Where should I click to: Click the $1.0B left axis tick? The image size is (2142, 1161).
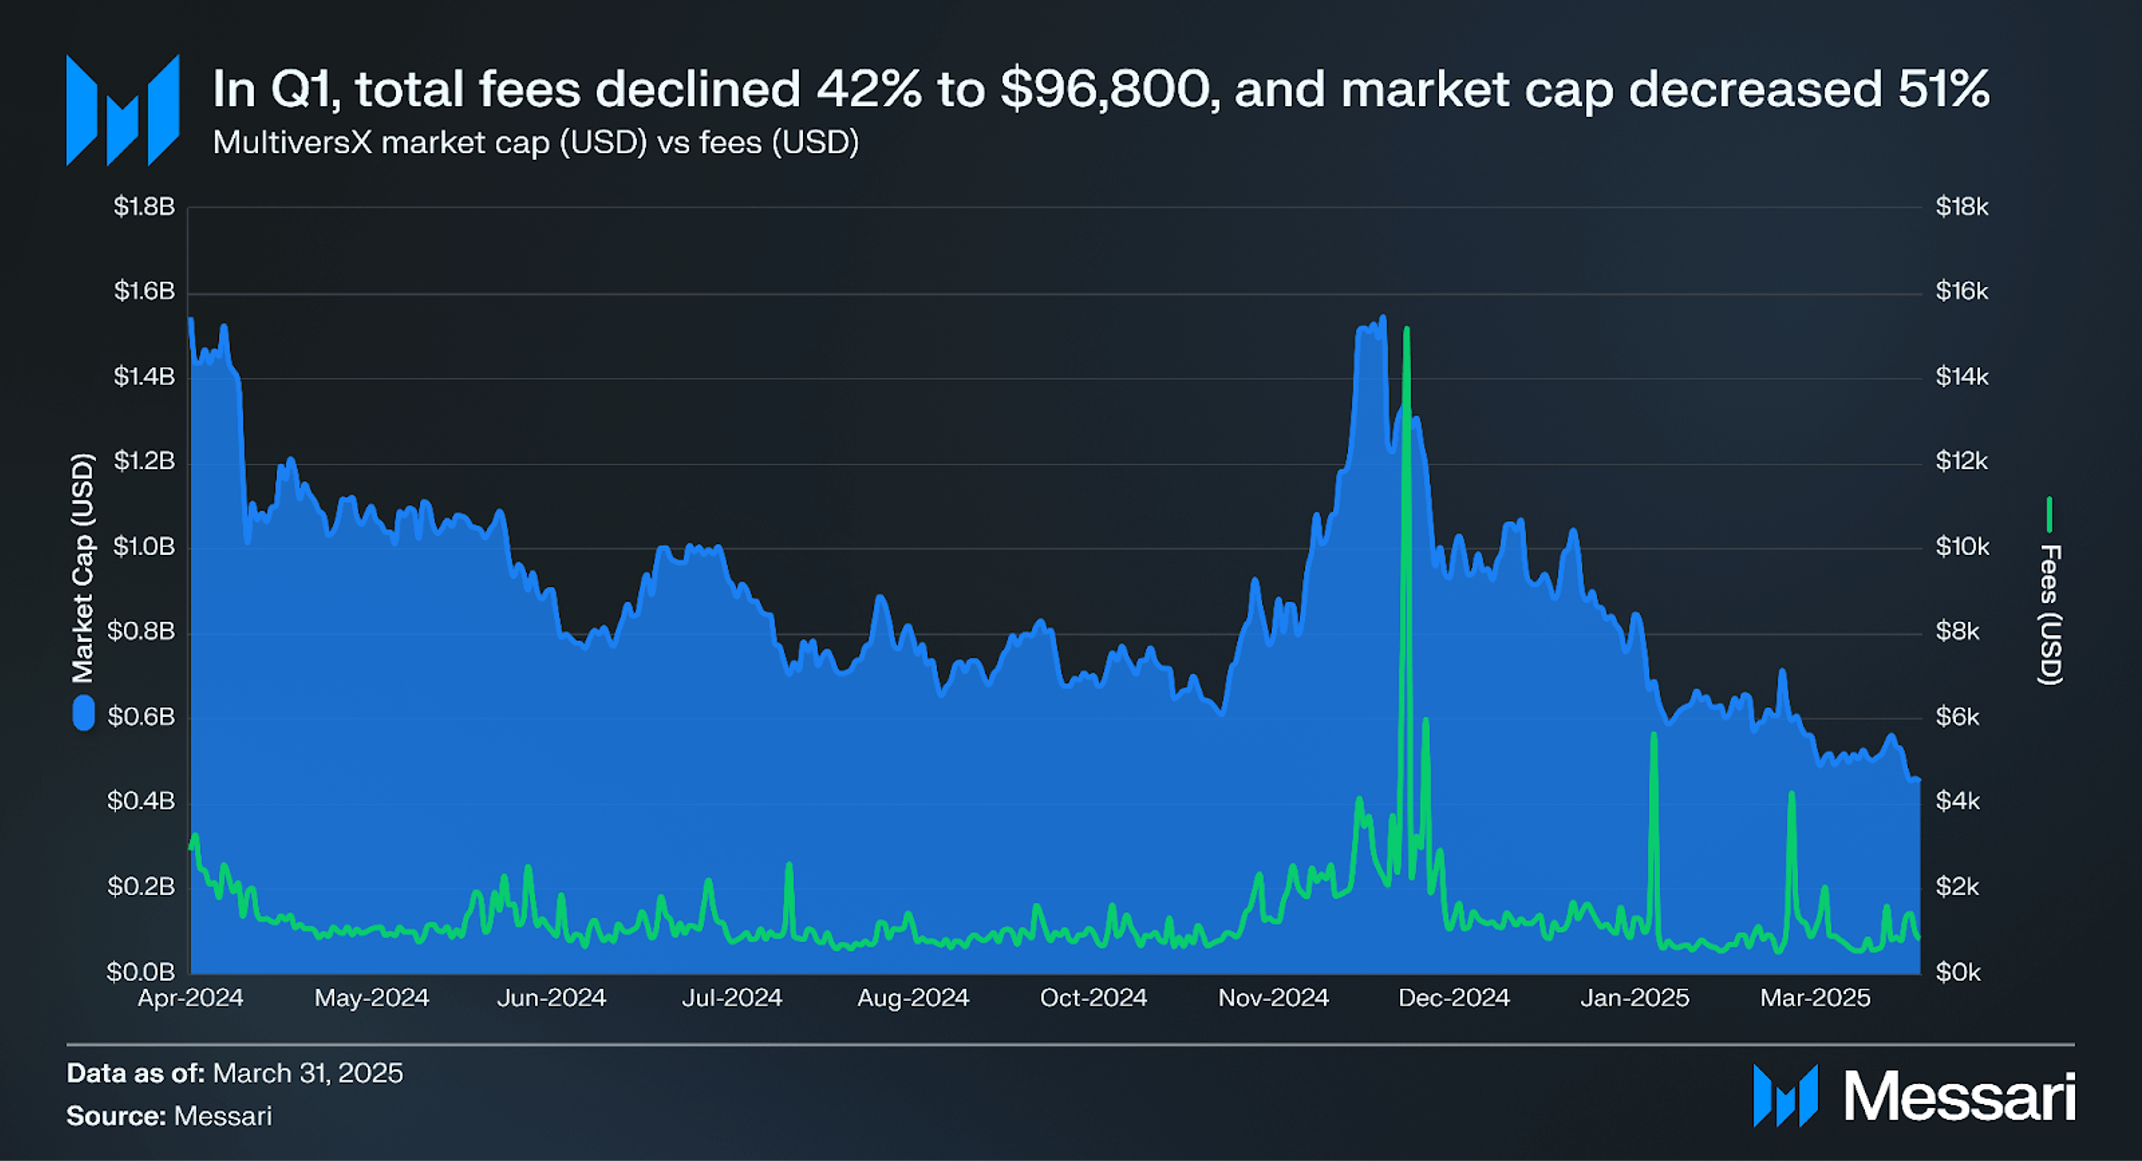[144, 547]
